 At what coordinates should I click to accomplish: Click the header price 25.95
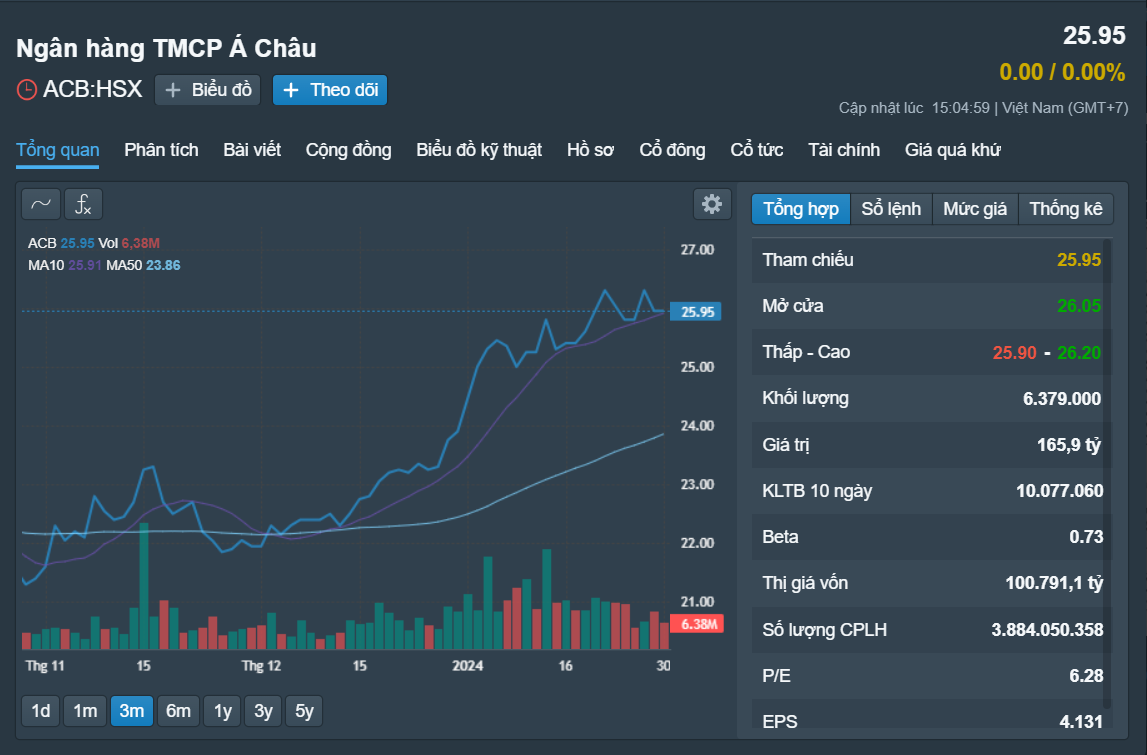1094,36
